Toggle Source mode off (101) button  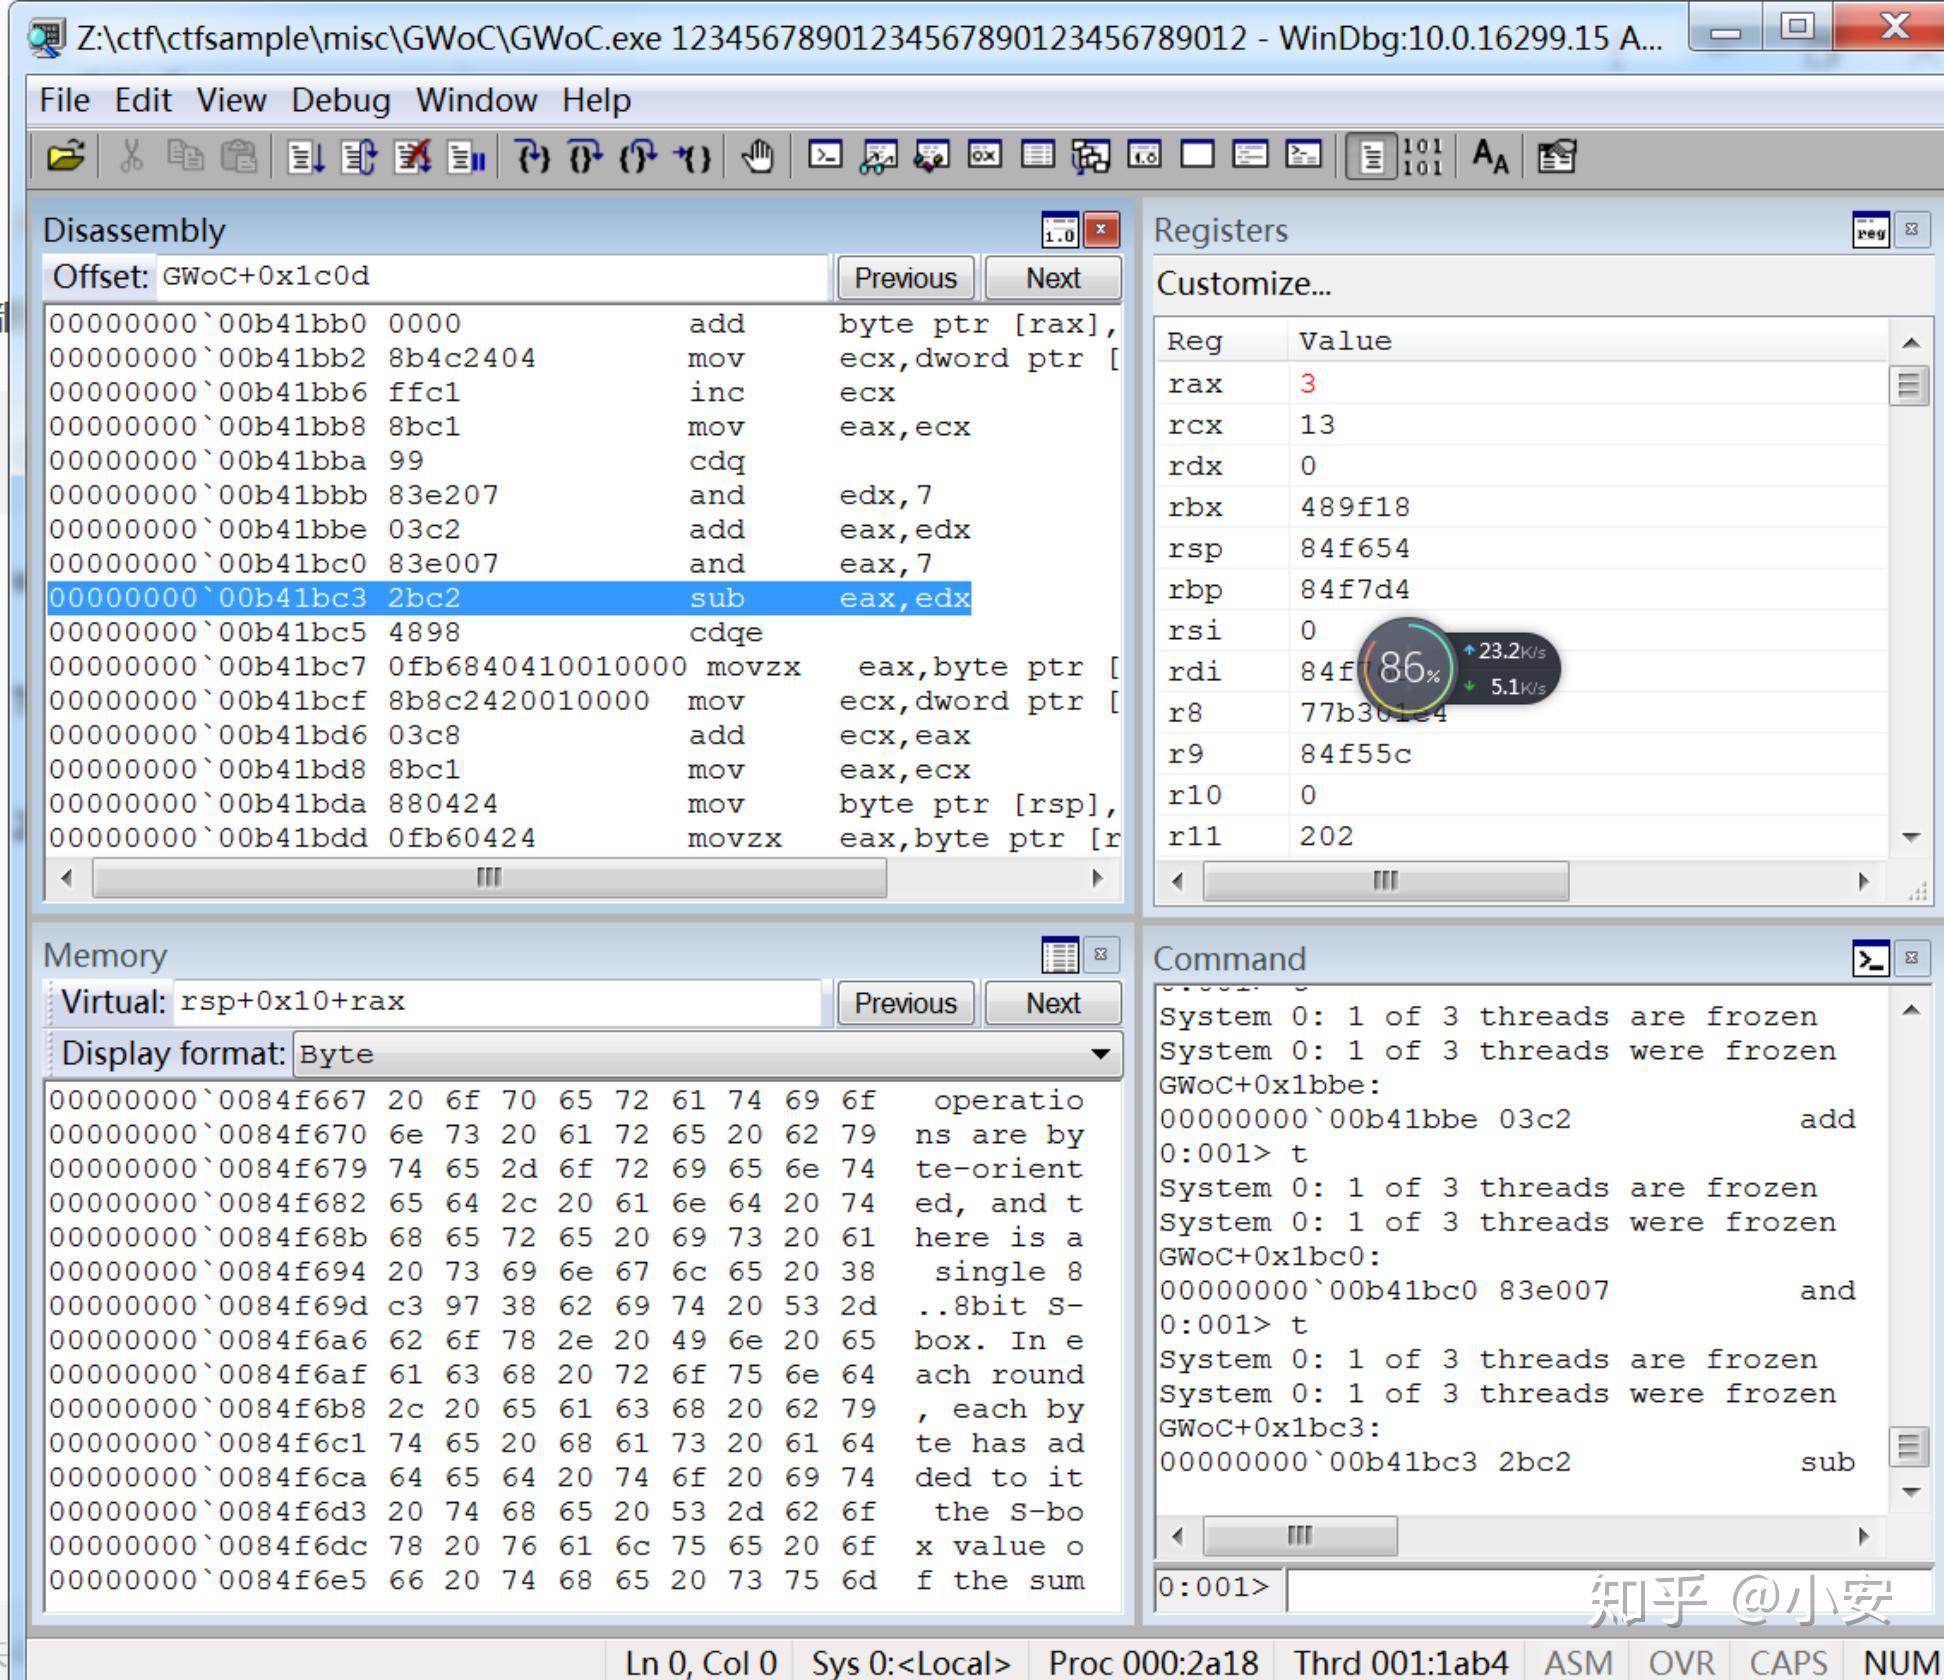click(x=1422, y=157)
